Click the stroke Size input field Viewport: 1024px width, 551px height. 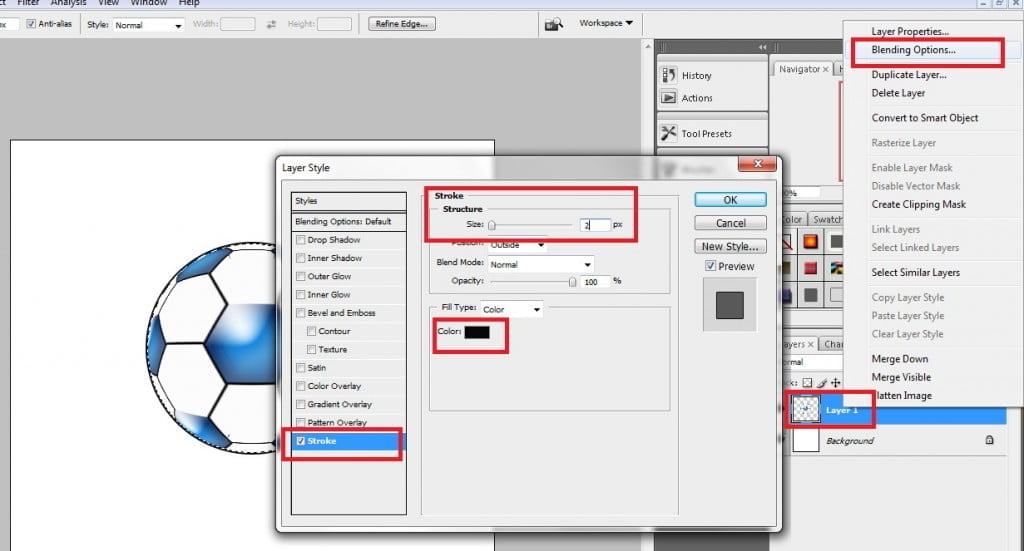coord(594,225)
